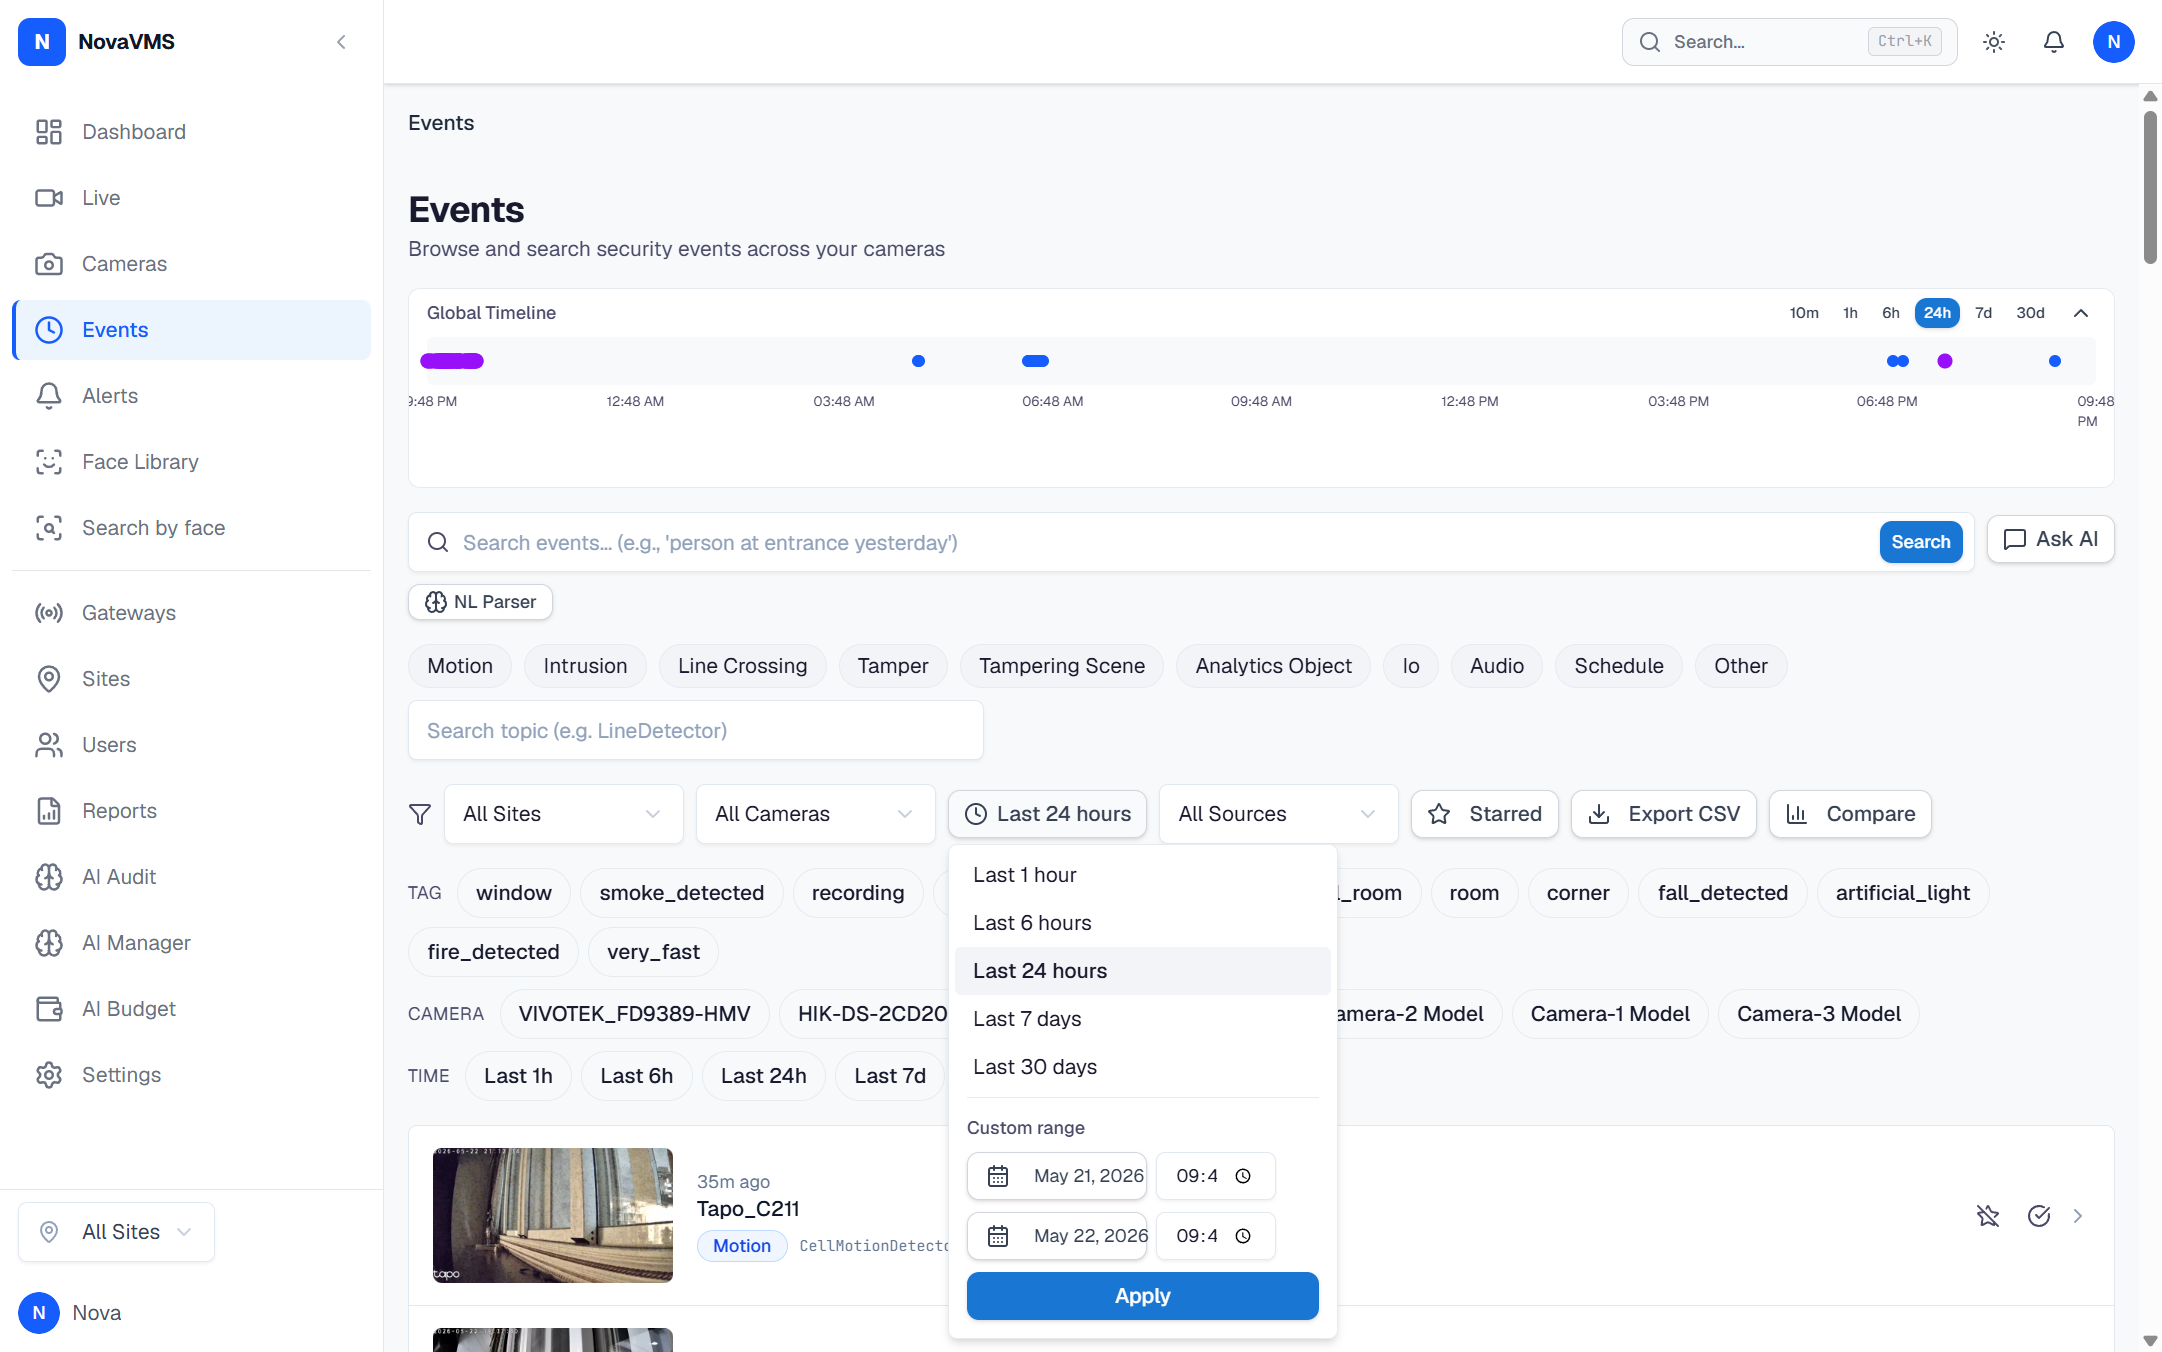
Task: Click the AI Budget wallet icon
Action: [49, 1009]
